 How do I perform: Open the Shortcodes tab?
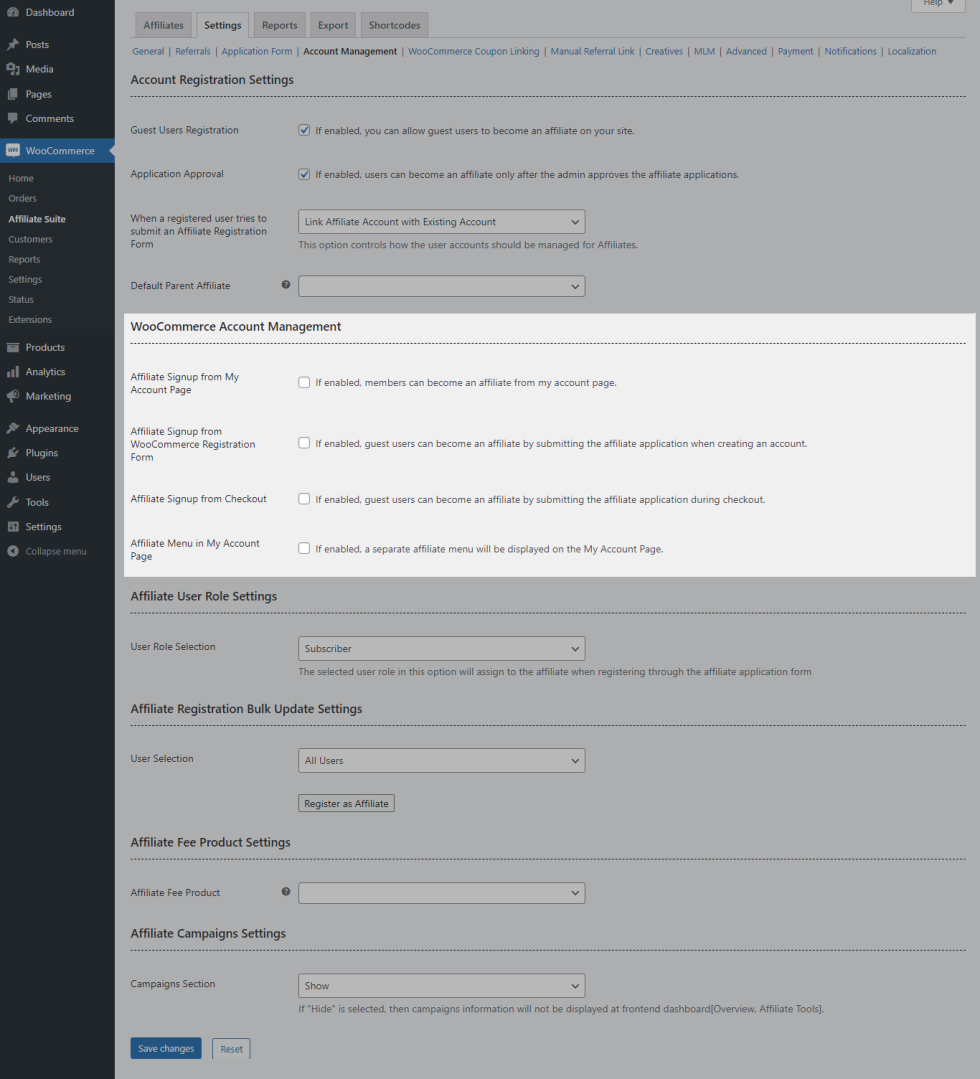(394, 25)
